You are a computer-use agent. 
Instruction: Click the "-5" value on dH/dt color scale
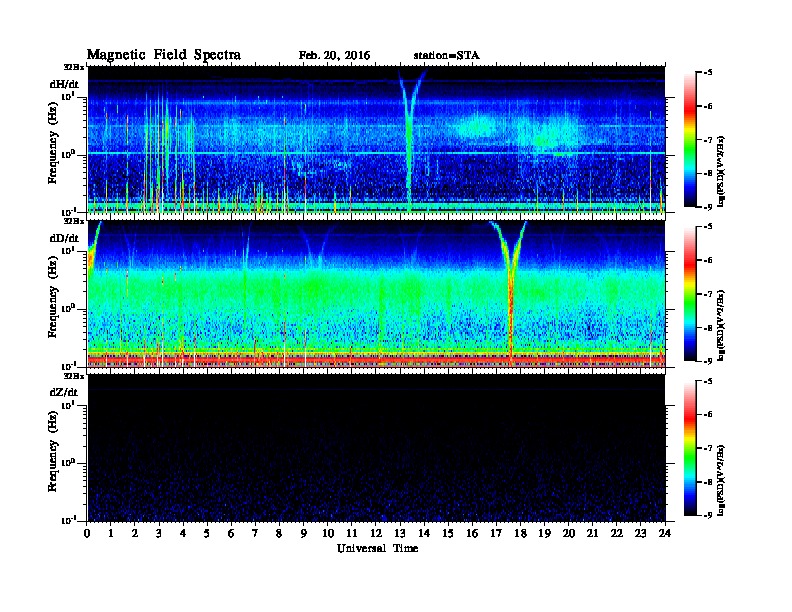point(708,73)
